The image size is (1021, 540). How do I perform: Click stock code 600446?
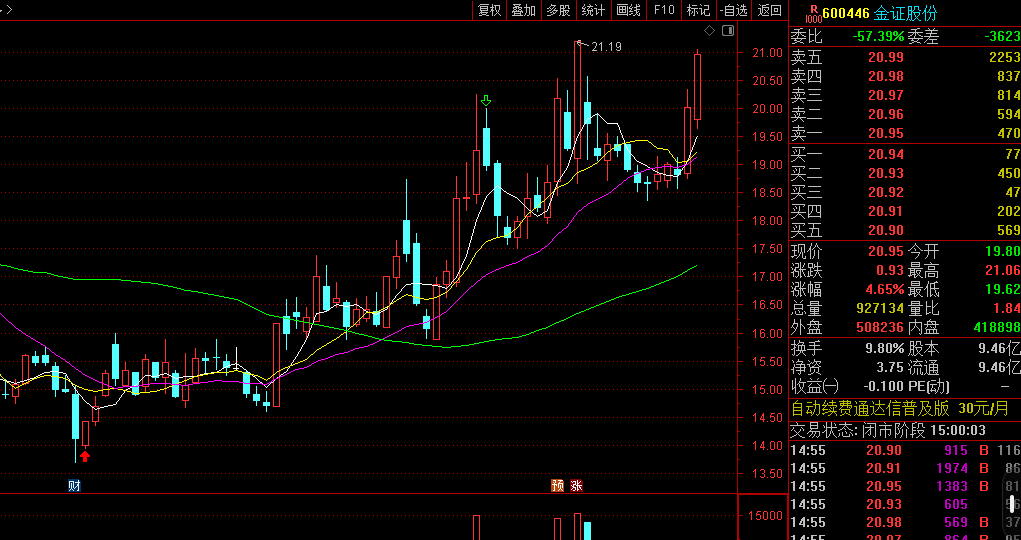846,13
